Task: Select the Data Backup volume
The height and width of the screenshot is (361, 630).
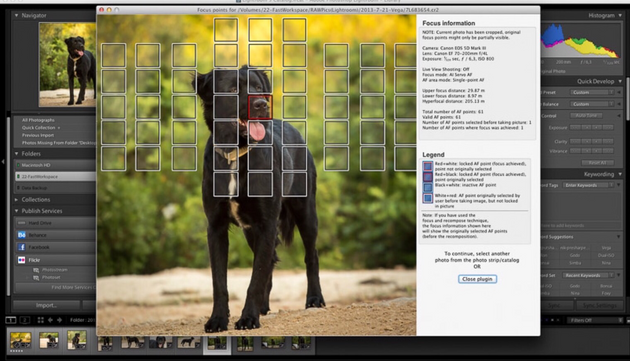Action: (55, 188)
